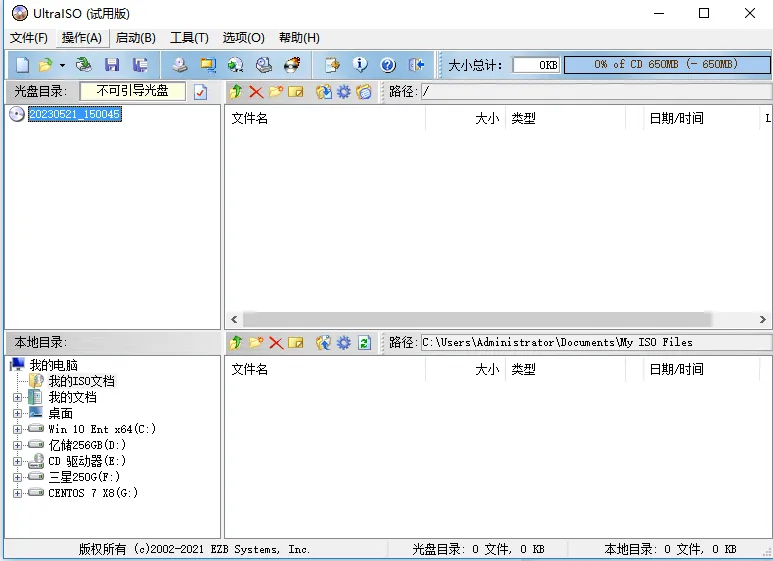Click the blue Info bubble icon
The height and width of the screenshot is (561, 773).
tap(360, 65)
